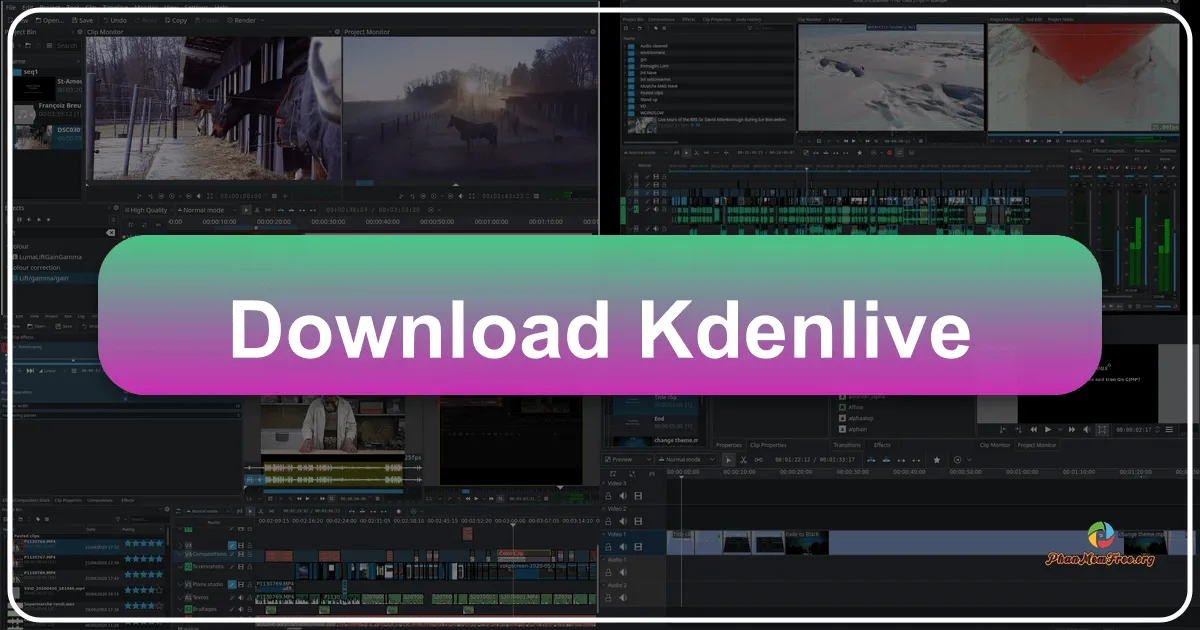The width and height of the screenshot is (1200, 630).
Task: Mute the Audio 1 track speaker icon
Action: tap(623, 571)
